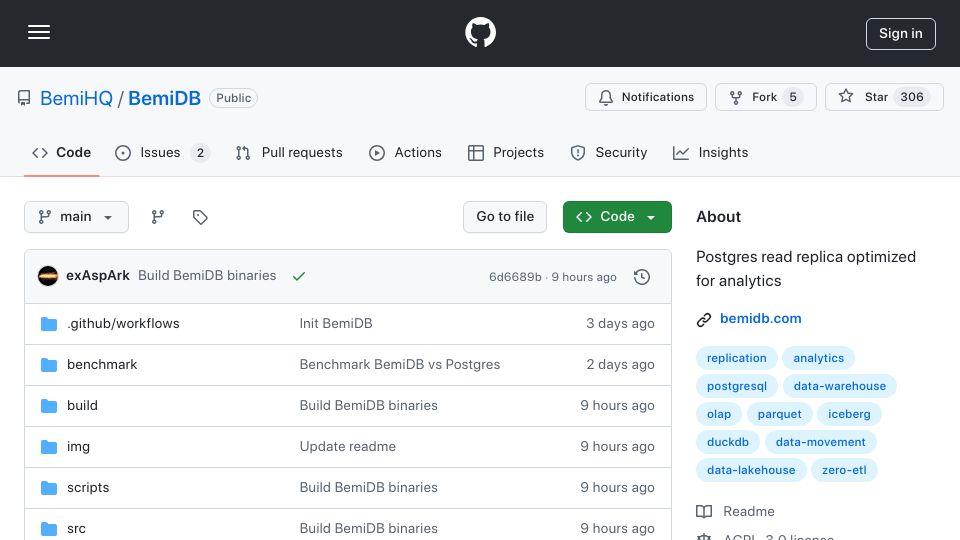
Task: Select the olap topic tag
Action: click(719, 414)
